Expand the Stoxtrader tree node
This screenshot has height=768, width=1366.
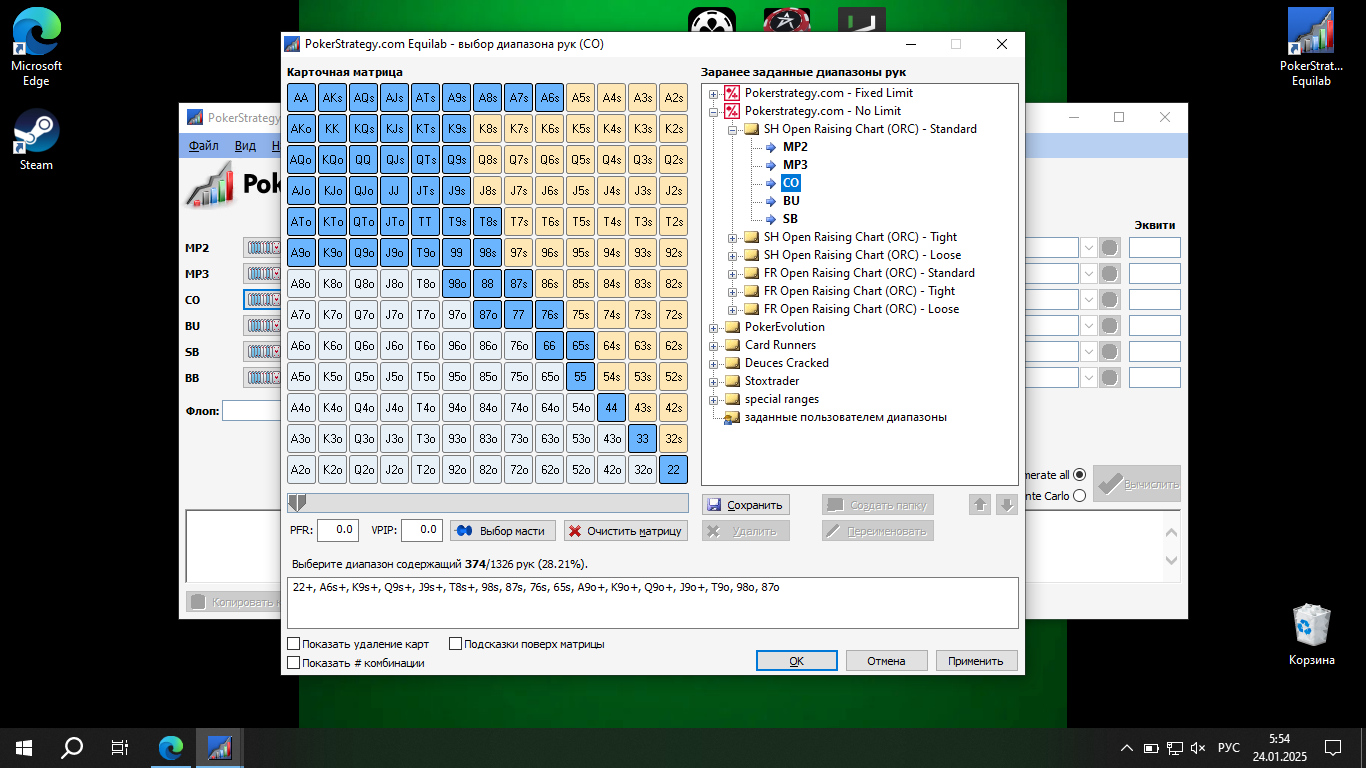(714, 381)
